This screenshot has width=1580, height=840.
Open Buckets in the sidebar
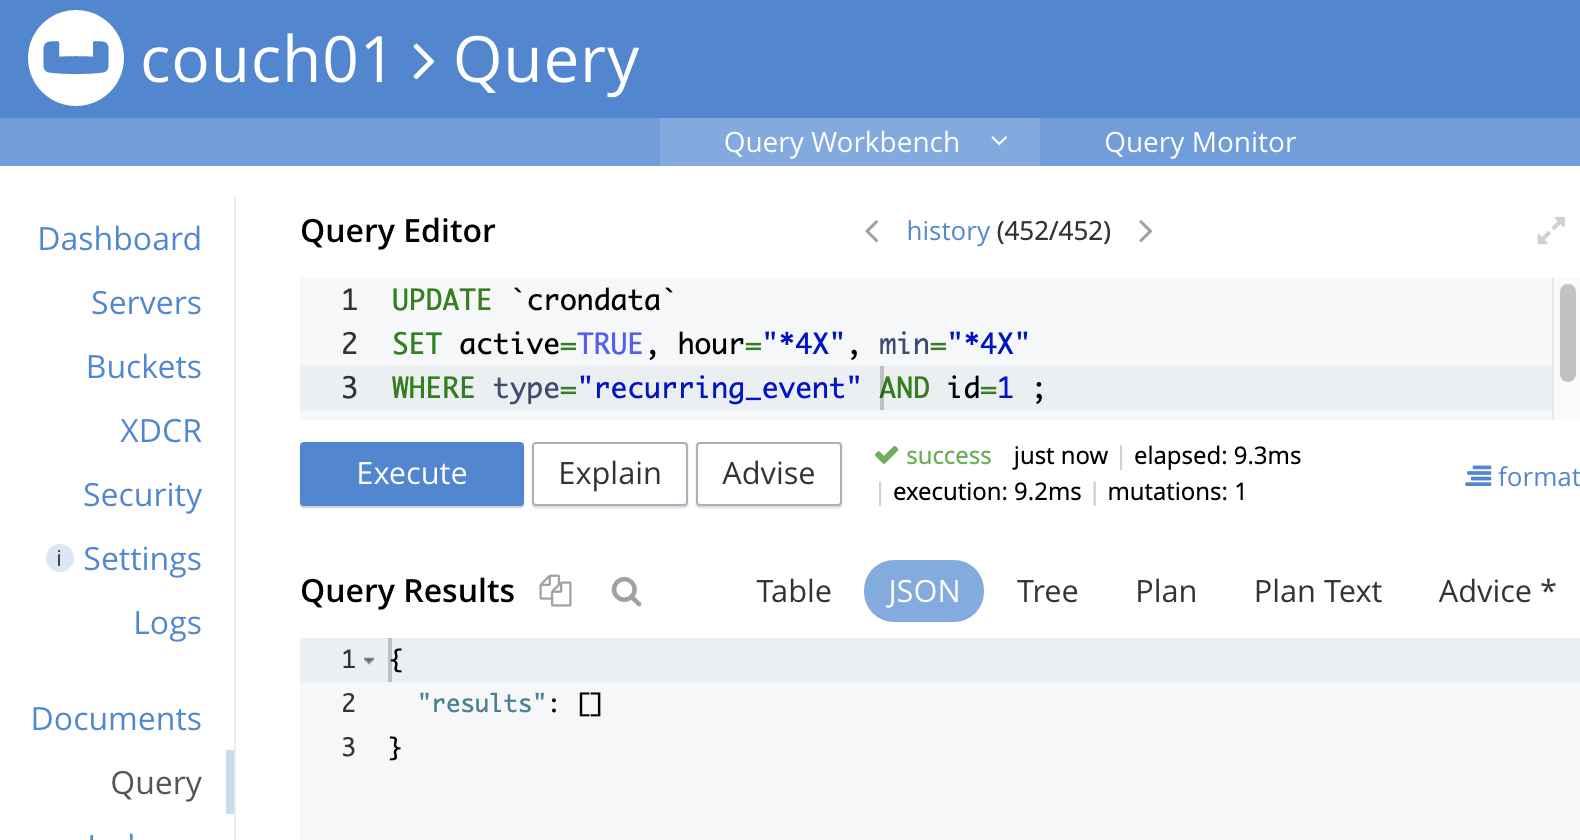[x=144, y=367]
